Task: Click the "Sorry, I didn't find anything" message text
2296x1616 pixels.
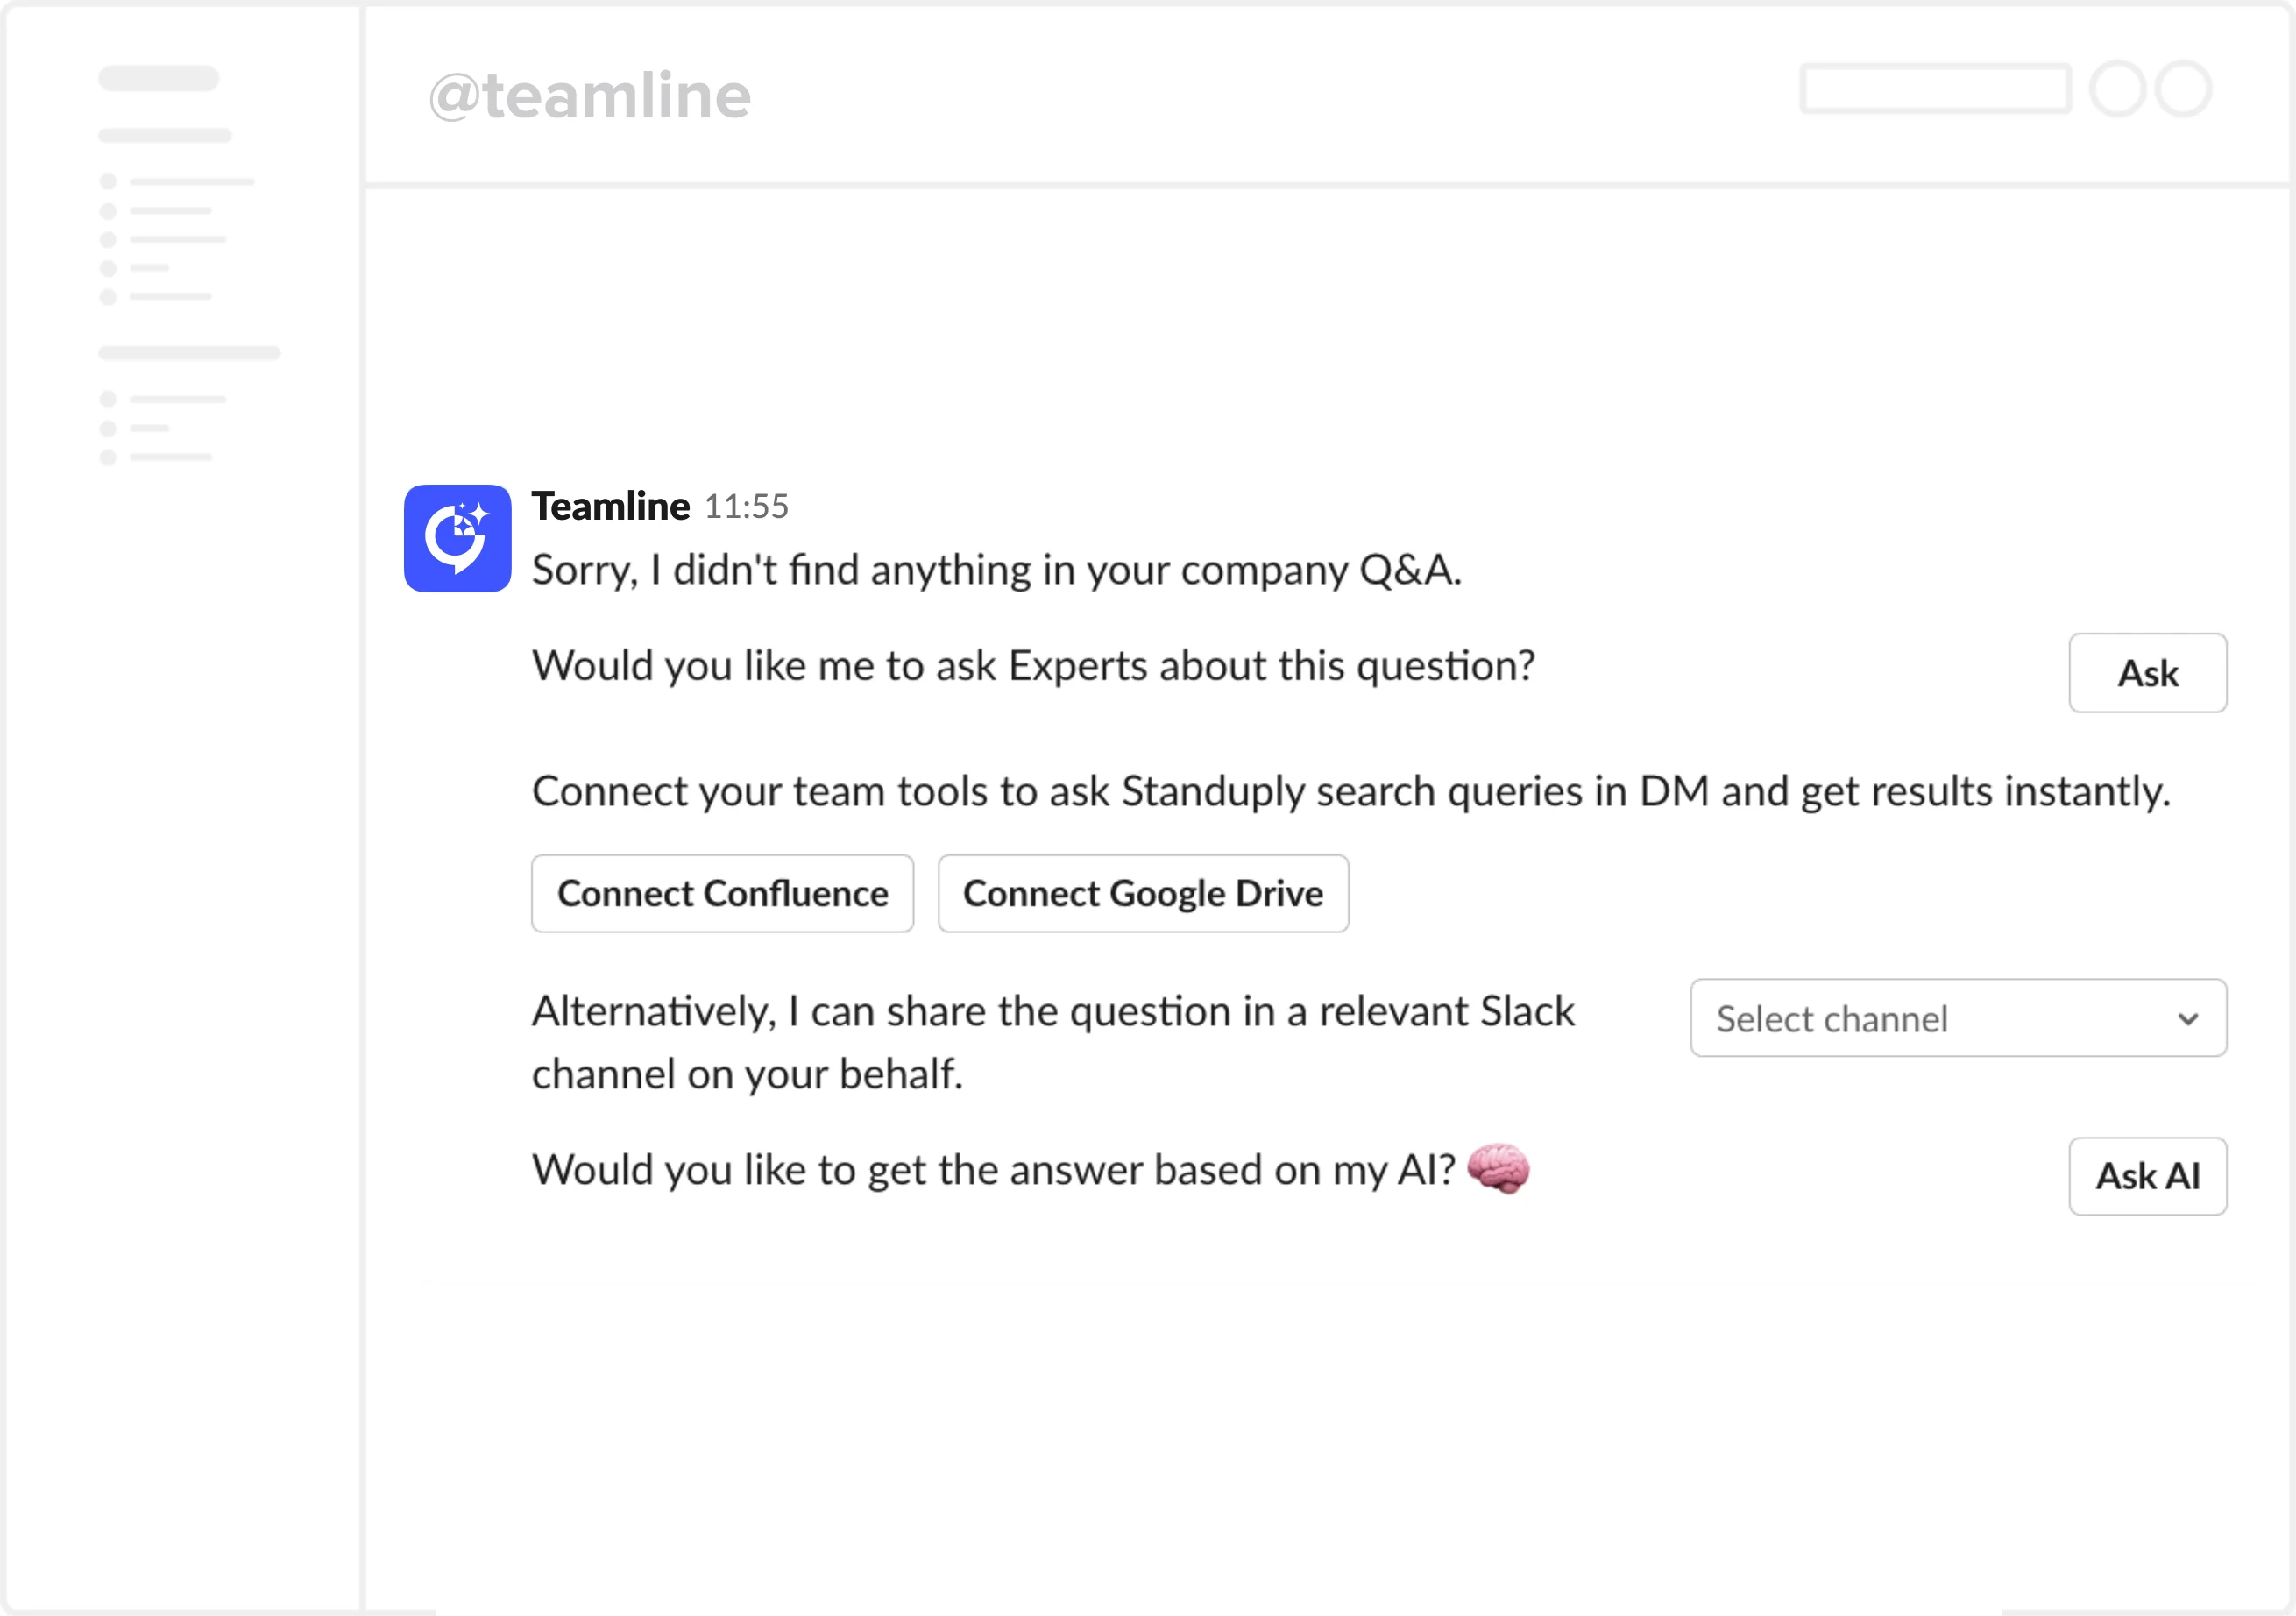Action: click(x=996, y=570)
